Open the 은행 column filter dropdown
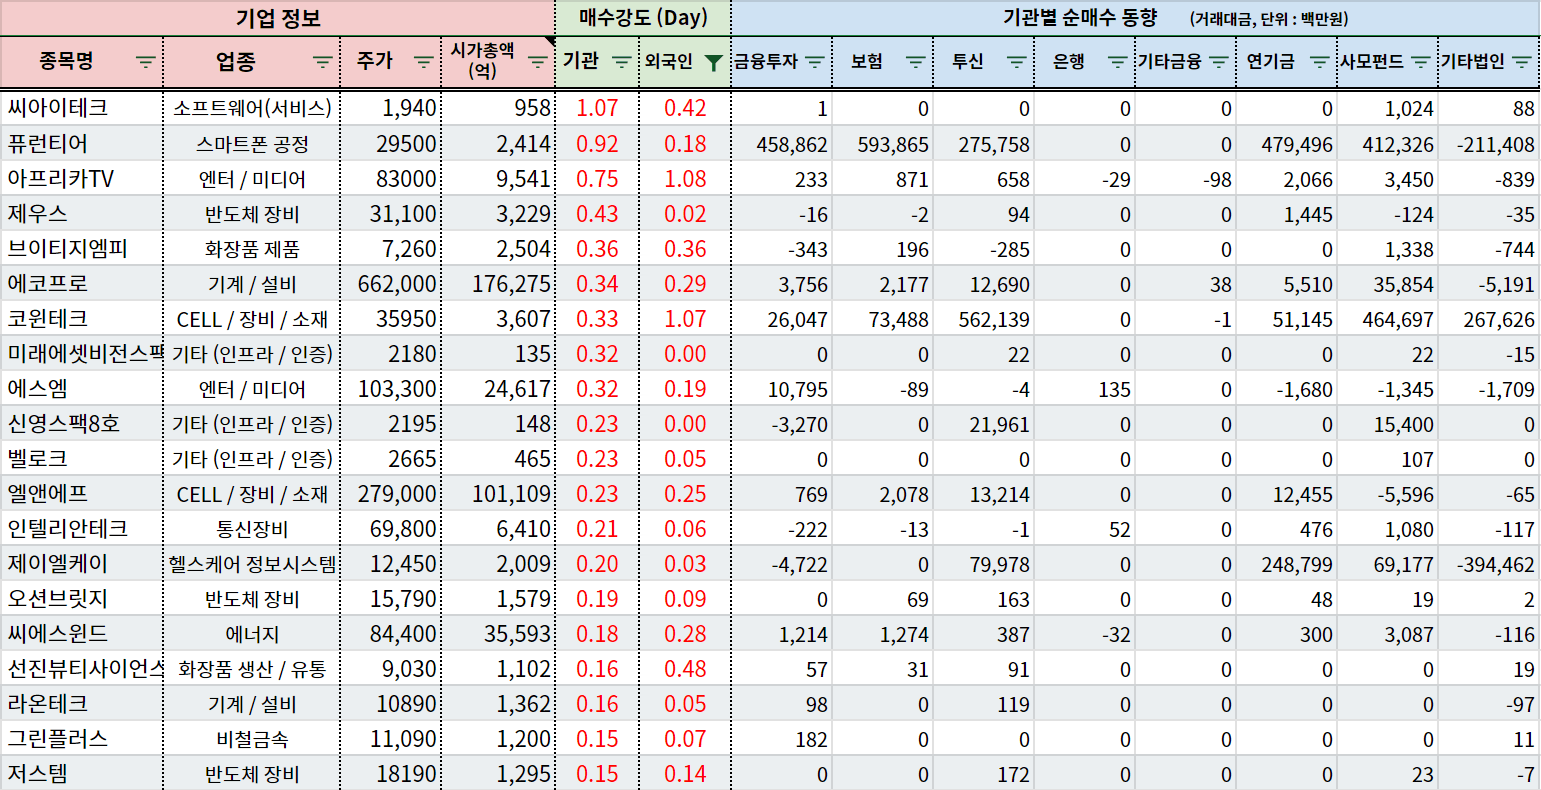Image resolution: width=1541 pixels, height=790 pixels. click(1118, 62)
